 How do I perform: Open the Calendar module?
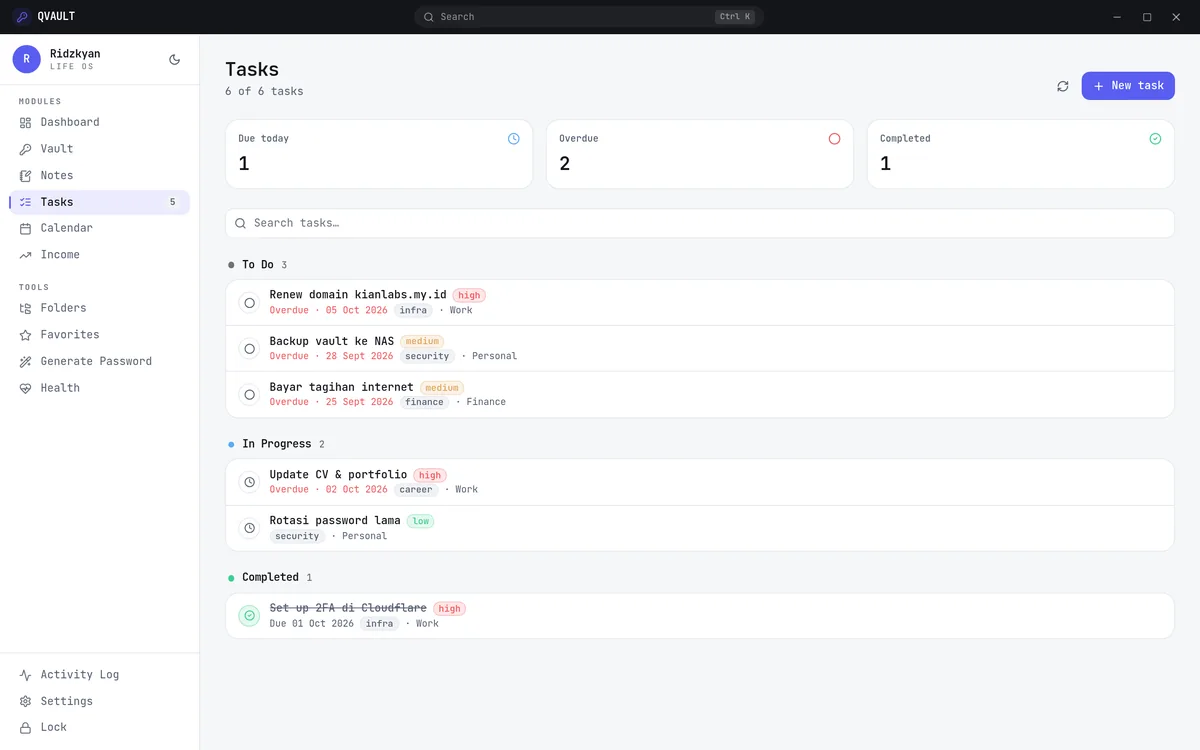point(100,228)
